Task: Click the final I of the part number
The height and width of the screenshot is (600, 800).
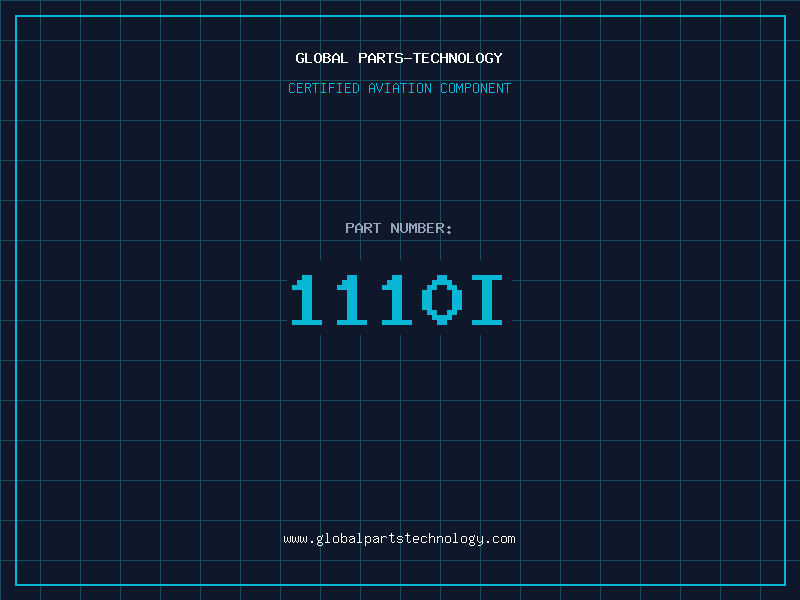Action: (487, 300)
